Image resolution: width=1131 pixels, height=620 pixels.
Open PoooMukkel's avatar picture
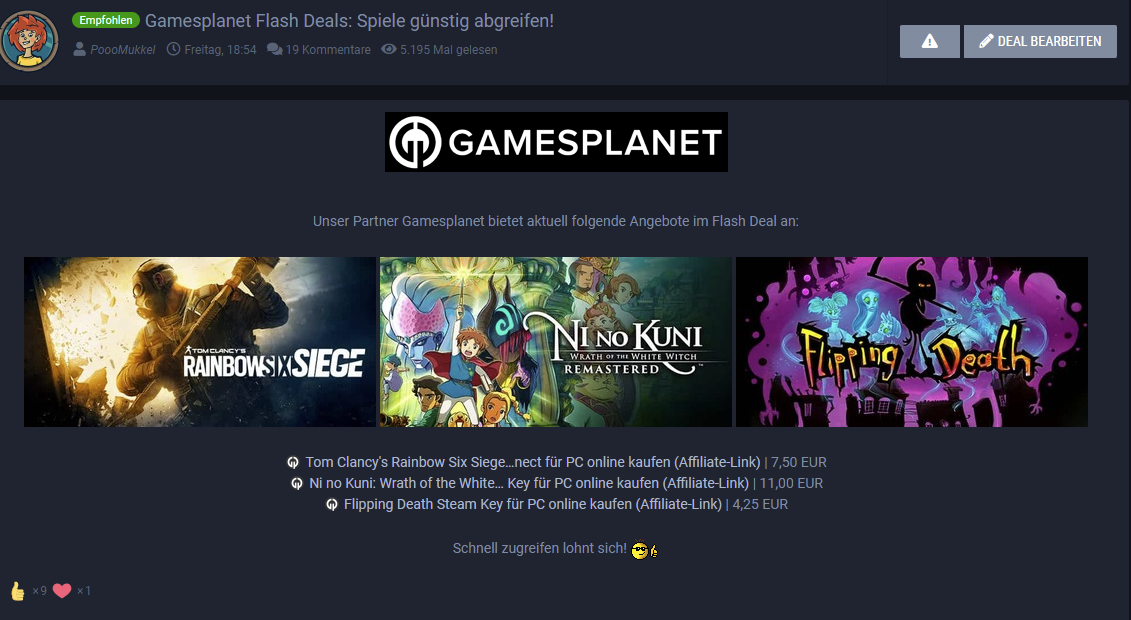pyautogui.click(x=29, y=40)
